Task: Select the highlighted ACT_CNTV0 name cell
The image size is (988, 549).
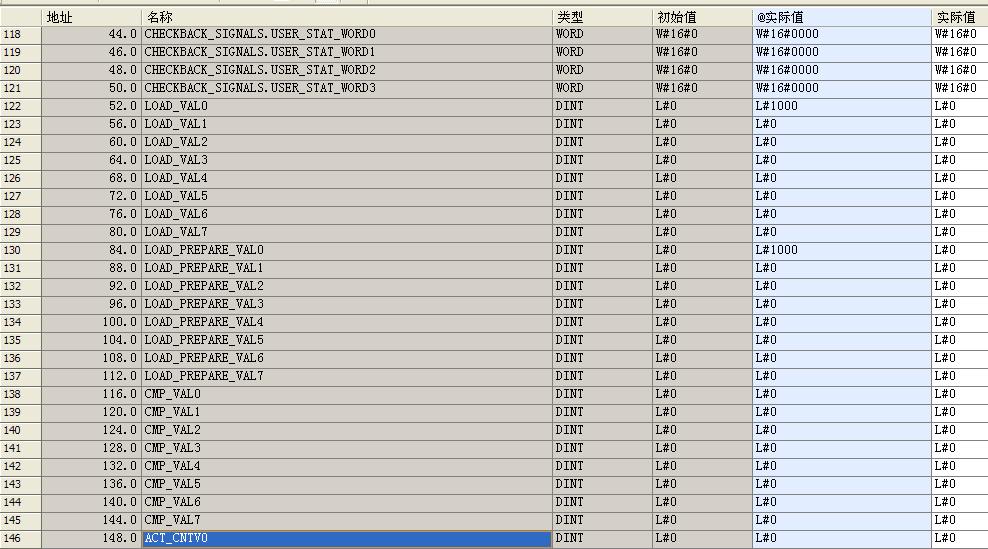Action: (346, 539)
